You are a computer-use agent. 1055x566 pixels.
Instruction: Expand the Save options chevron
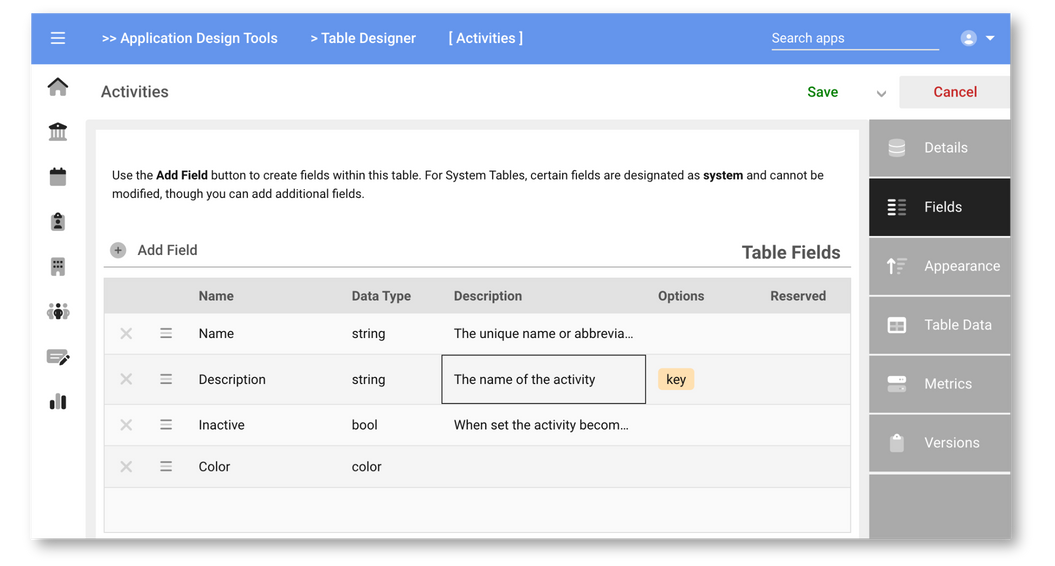point(881,93)
